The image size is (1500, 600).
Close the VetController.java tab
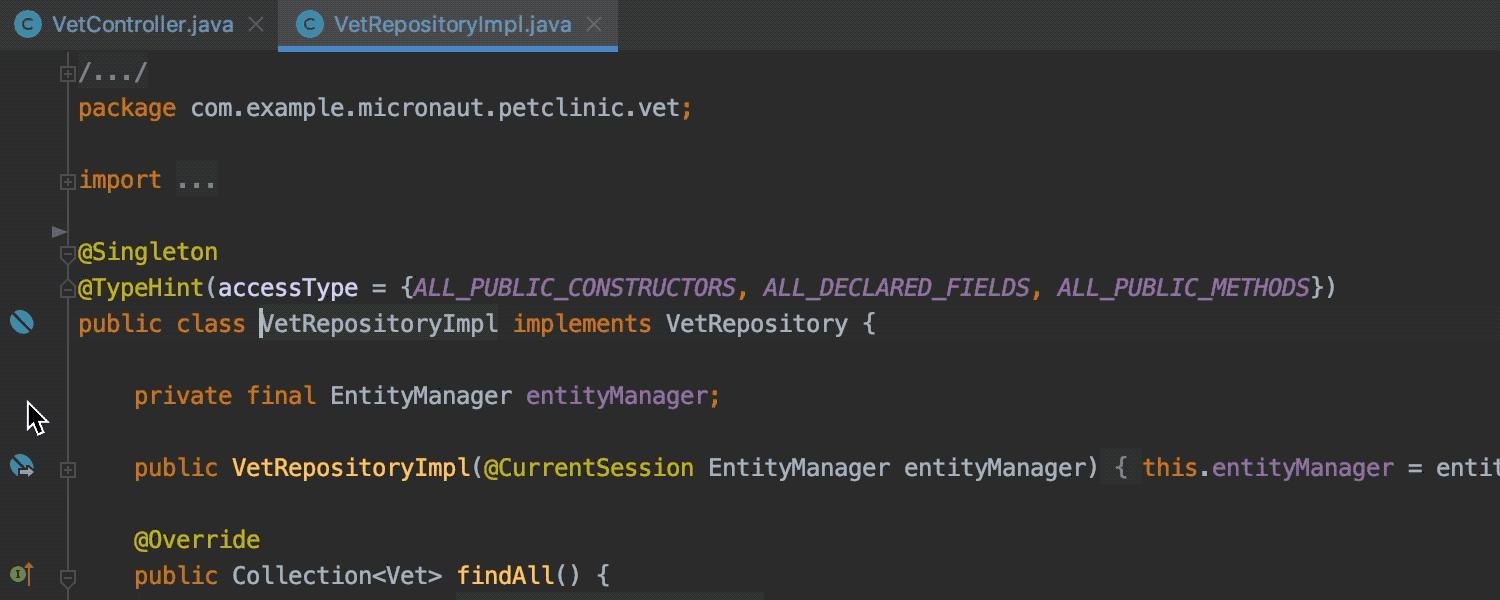click(x=256, y=24)
